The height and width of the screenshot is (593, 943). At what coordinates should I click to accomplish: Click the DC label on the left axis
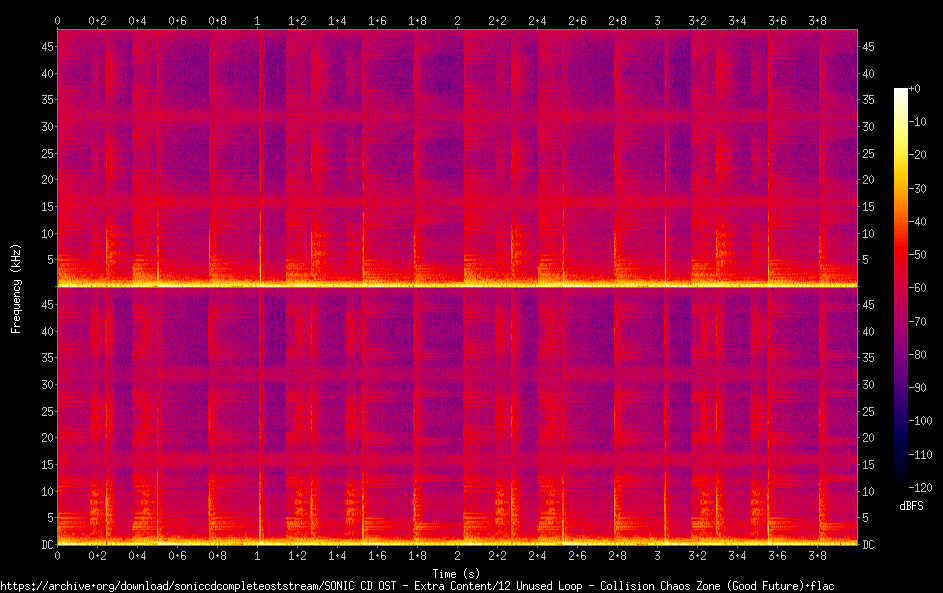pyautogui.click(x=45, y=545)
